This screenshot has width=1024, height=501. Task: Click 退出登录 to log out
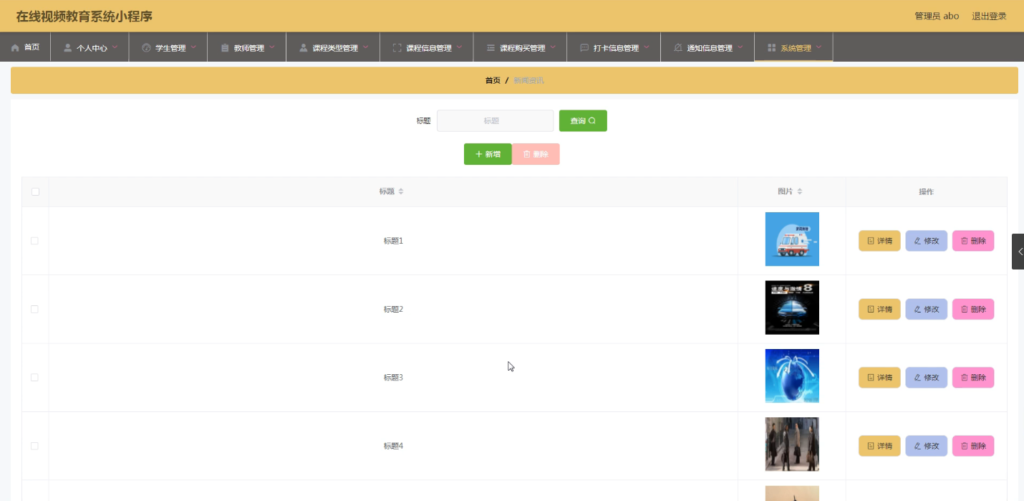coord(989,16)
